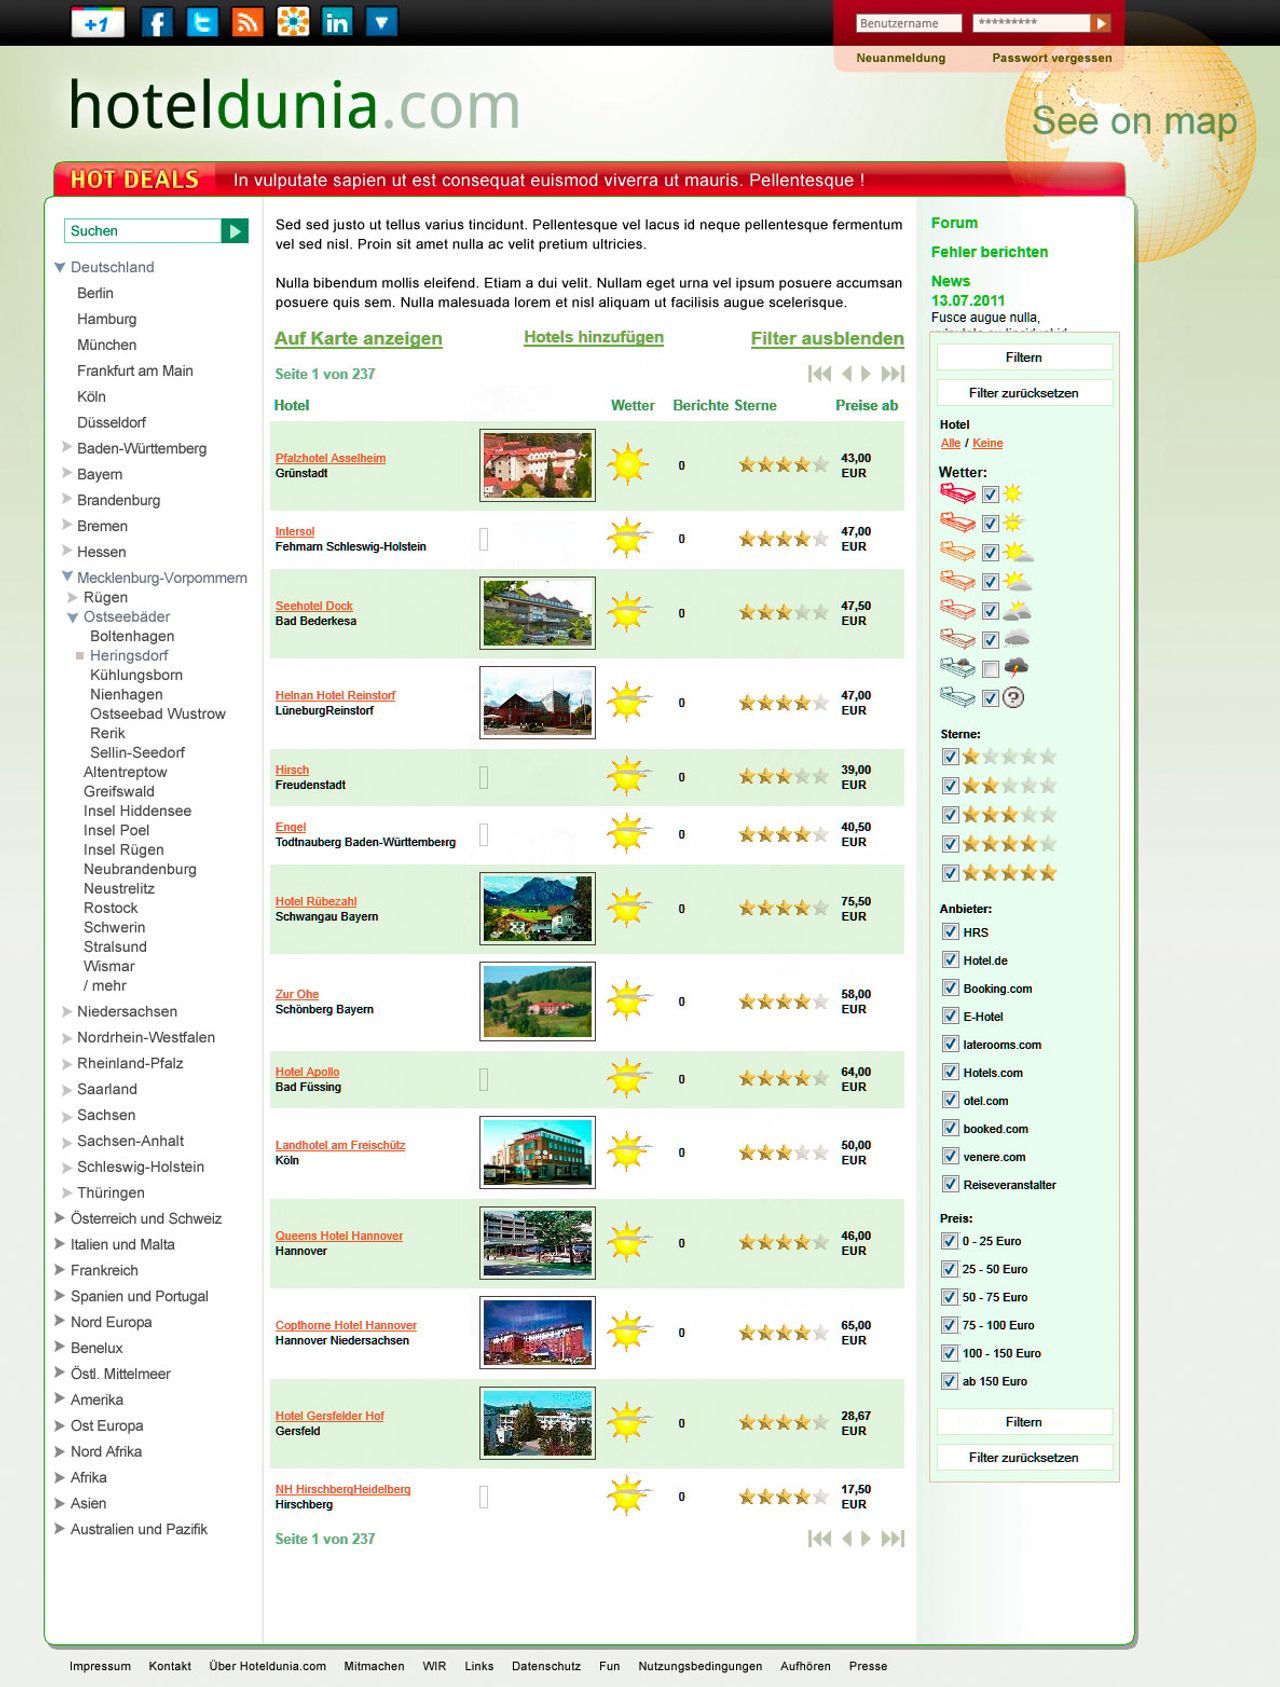
Task: Collapse the Deutschland tree node
Action: [x=60, y=268]
